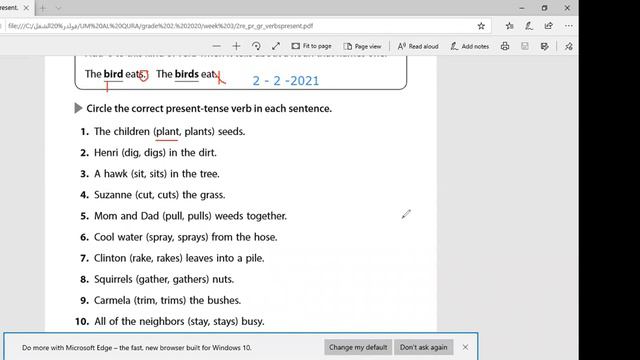Click the Save icon in PDF toolbar
Viewport: 640px width, 360px height.
(525, 46)
